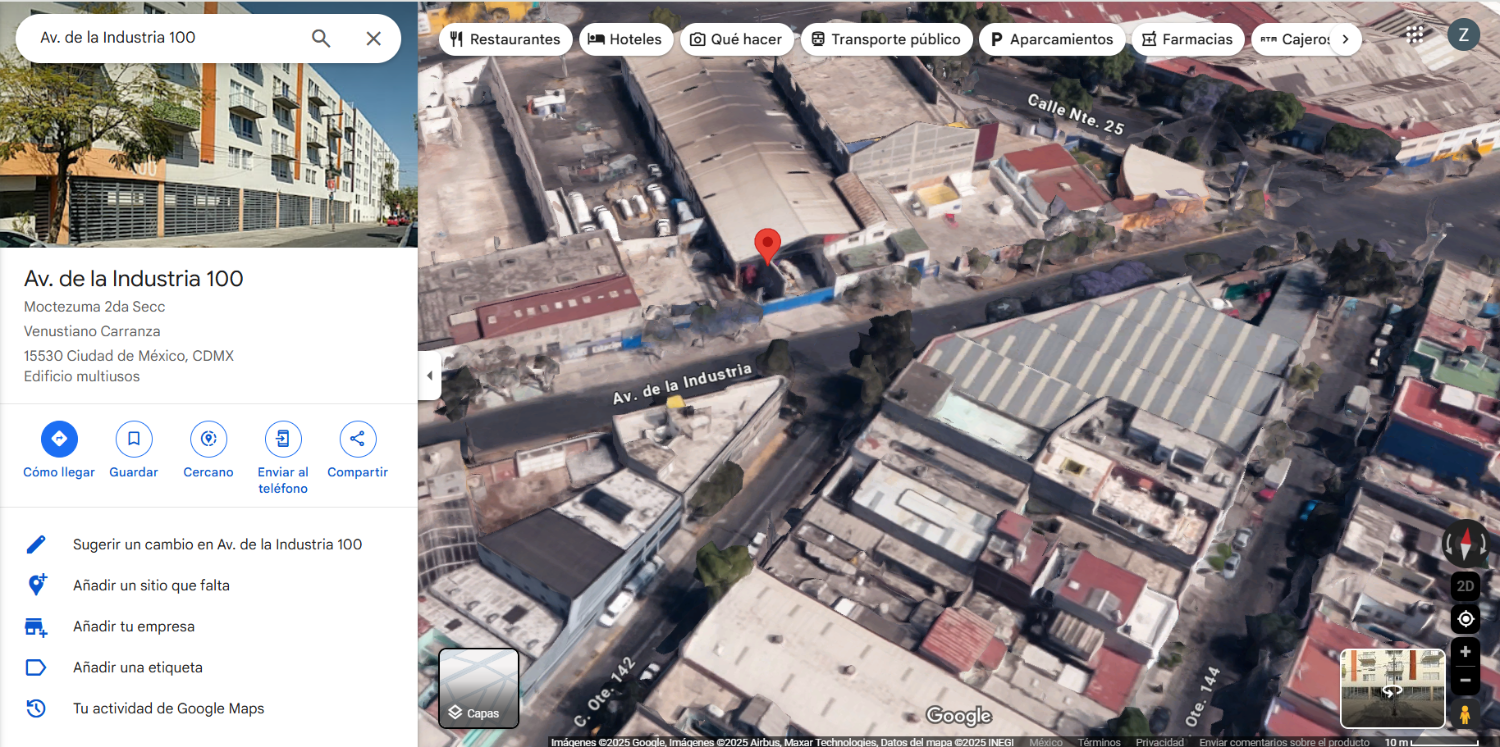Click the 15530 Ciudad de México, CDMX text
This screenshot has width=1500, height=747.
tap(129, 356)
